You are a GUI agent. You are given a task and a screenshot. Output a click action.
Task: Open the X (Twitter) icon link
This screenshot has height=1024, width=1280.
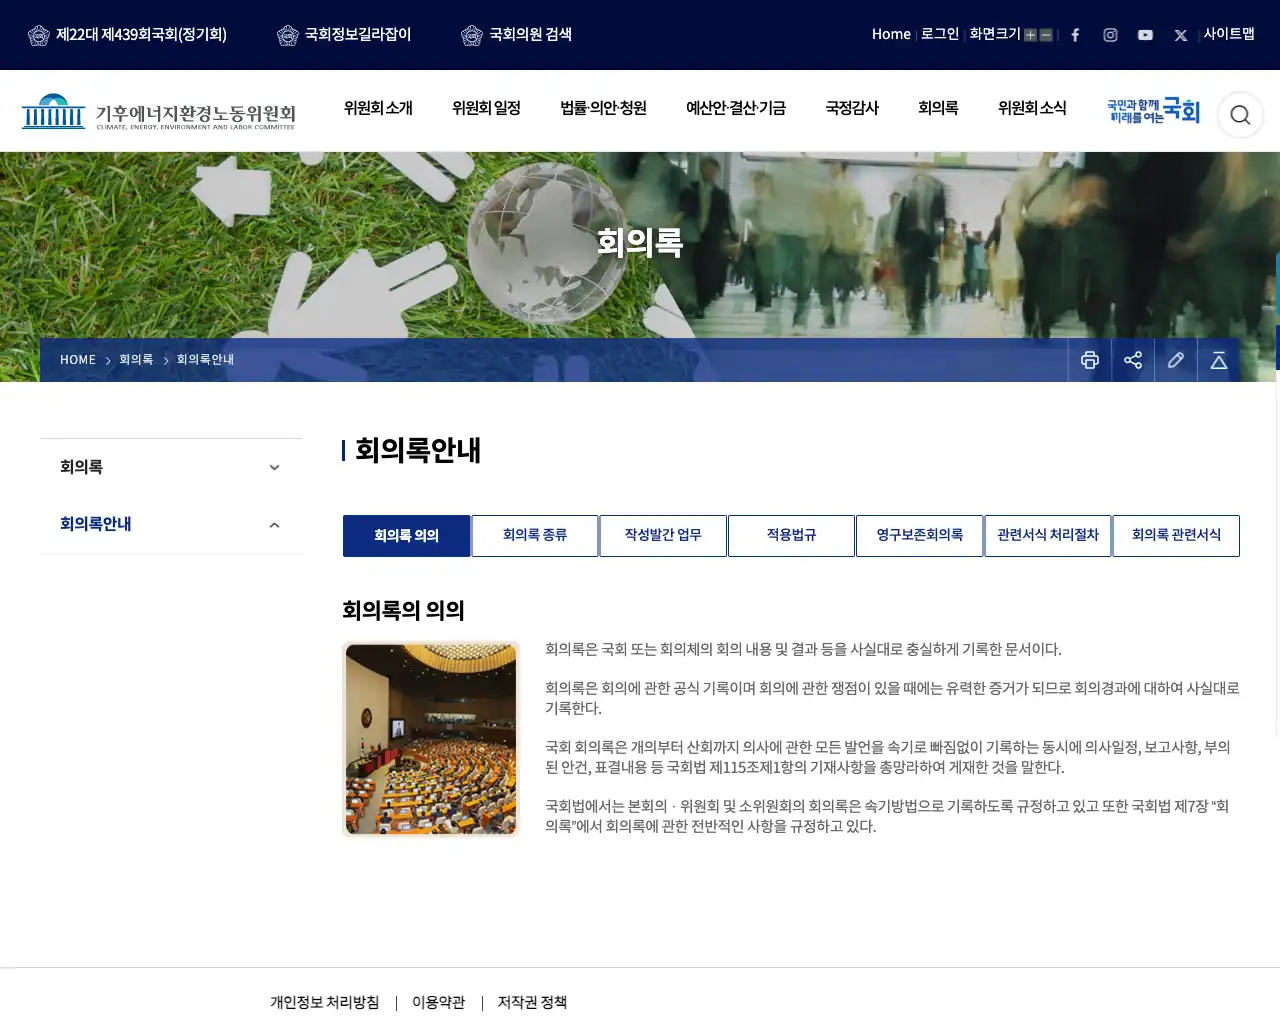1181,35
